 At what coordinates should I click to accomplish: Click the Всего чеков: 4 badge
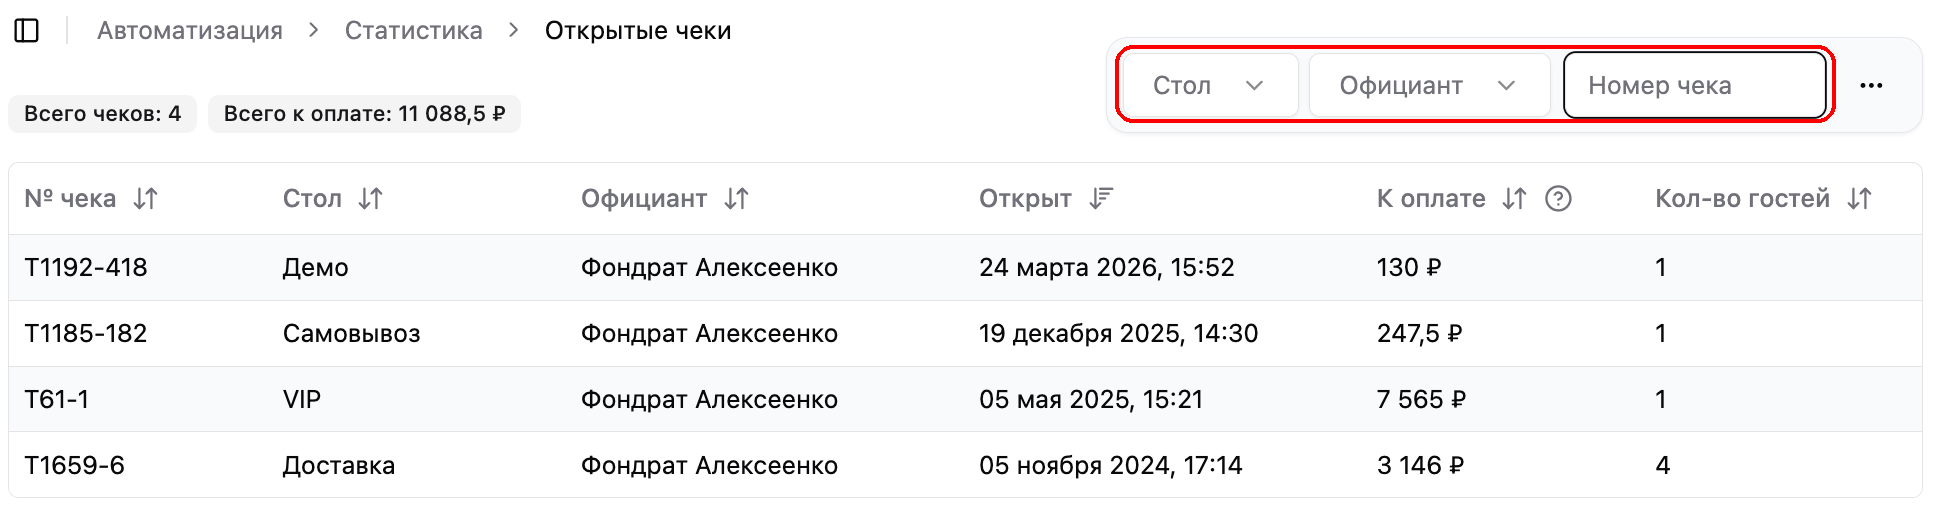tap(103, 114)
